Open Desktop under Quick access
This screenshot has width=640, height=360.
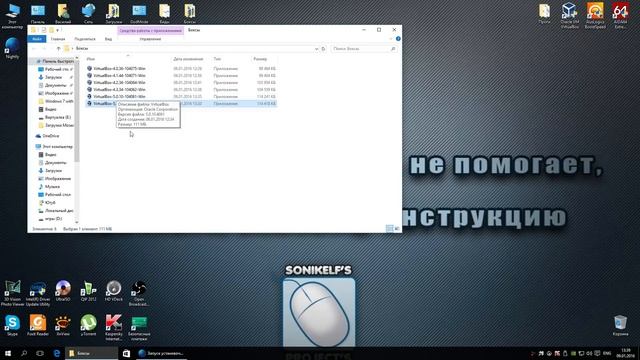pos(55,69)
